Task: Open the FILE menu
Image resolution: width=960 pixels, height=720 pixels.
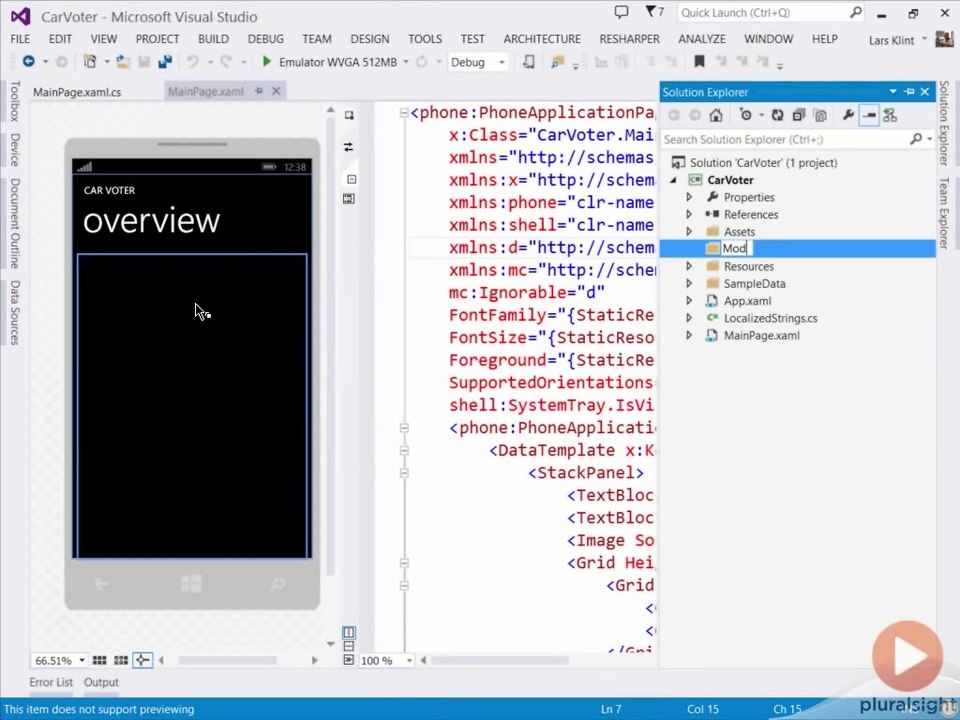Action: 20,39
